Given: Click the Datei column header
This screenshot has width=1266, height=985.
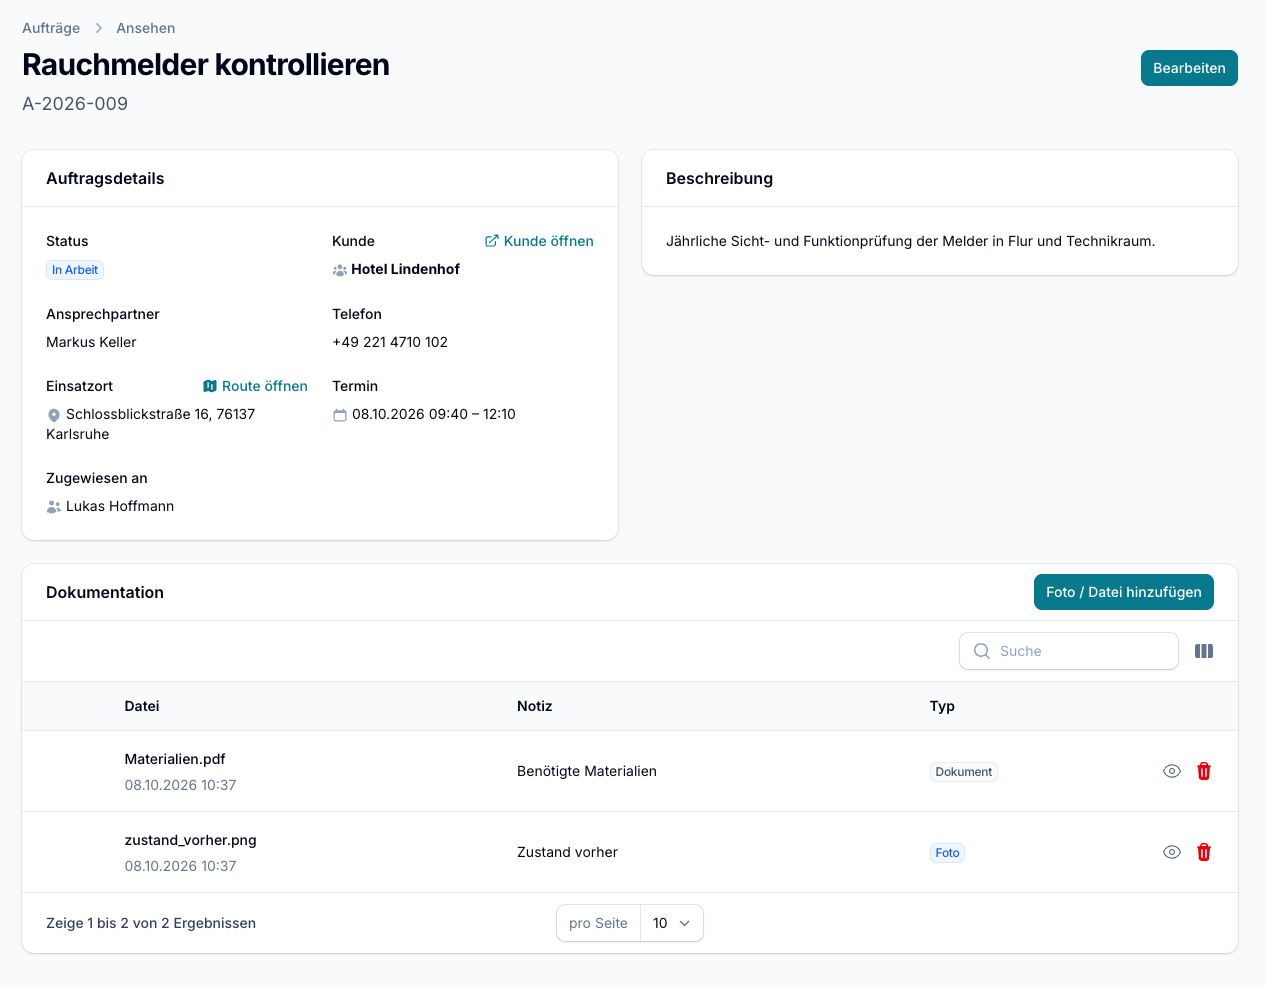Looking at the screenshot, I should [142, 706].
